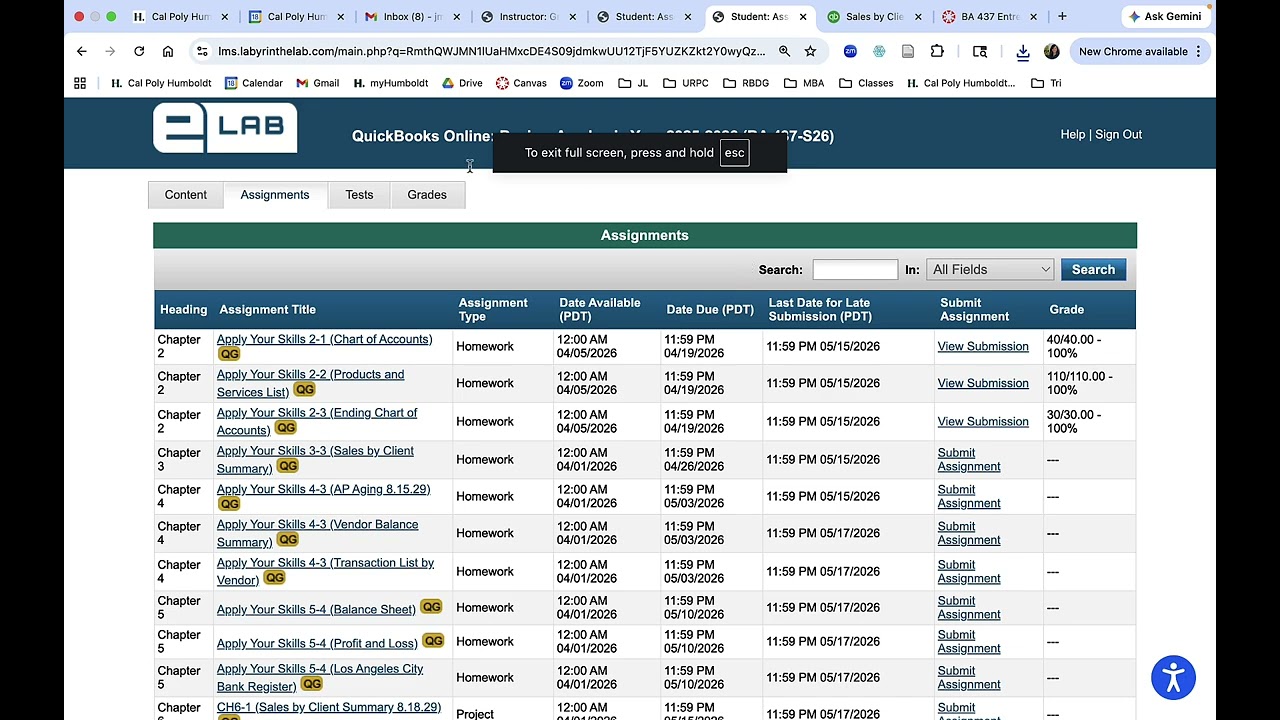The image size is (1280, 720).
Task: Open the Calendar bookmark
Action: 254,83
